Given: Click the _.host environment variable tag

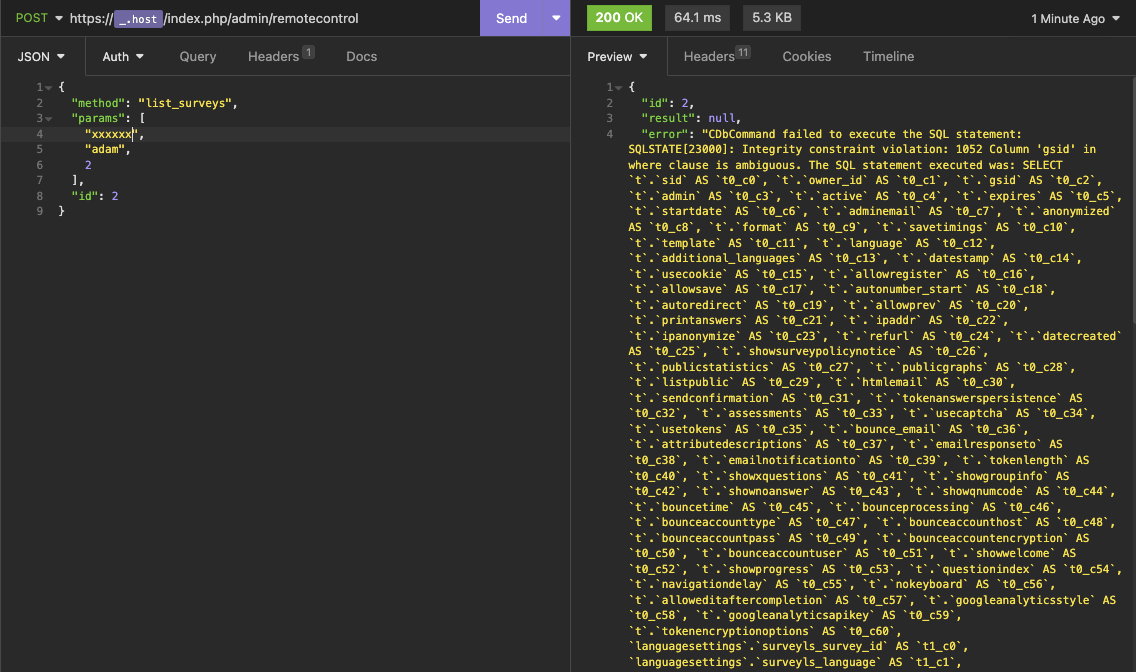Looking at the screenshot, I should pos(138,19).
